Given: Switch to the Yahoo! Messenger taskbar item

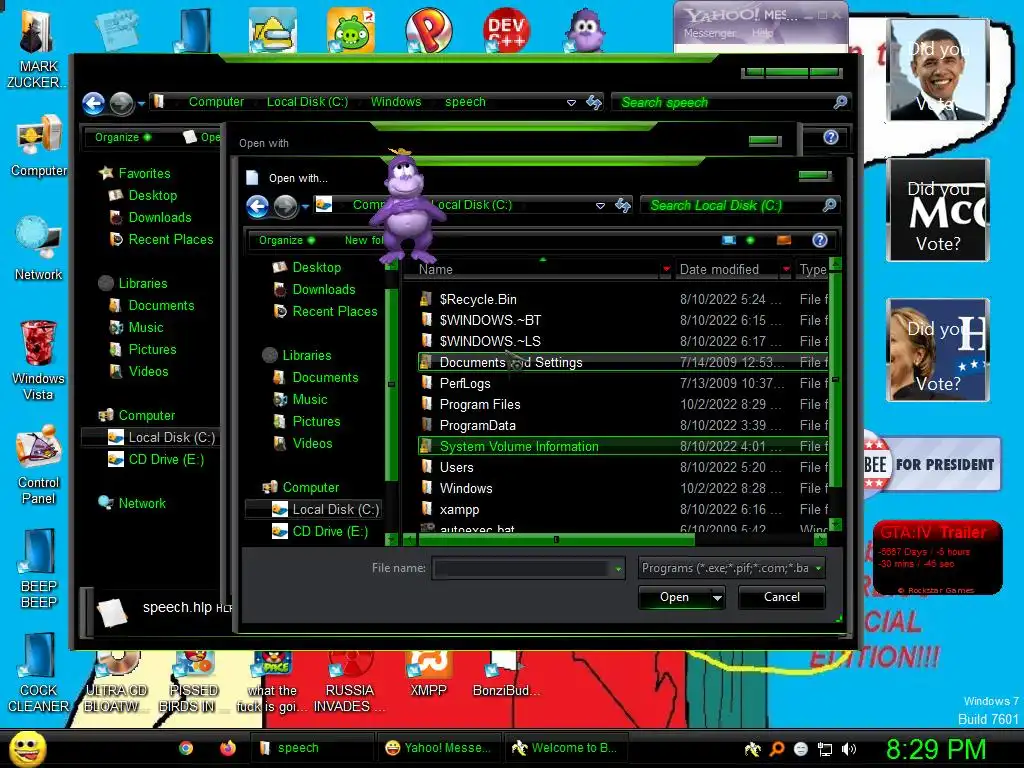Looking at the screenshot, I should 438,748.
